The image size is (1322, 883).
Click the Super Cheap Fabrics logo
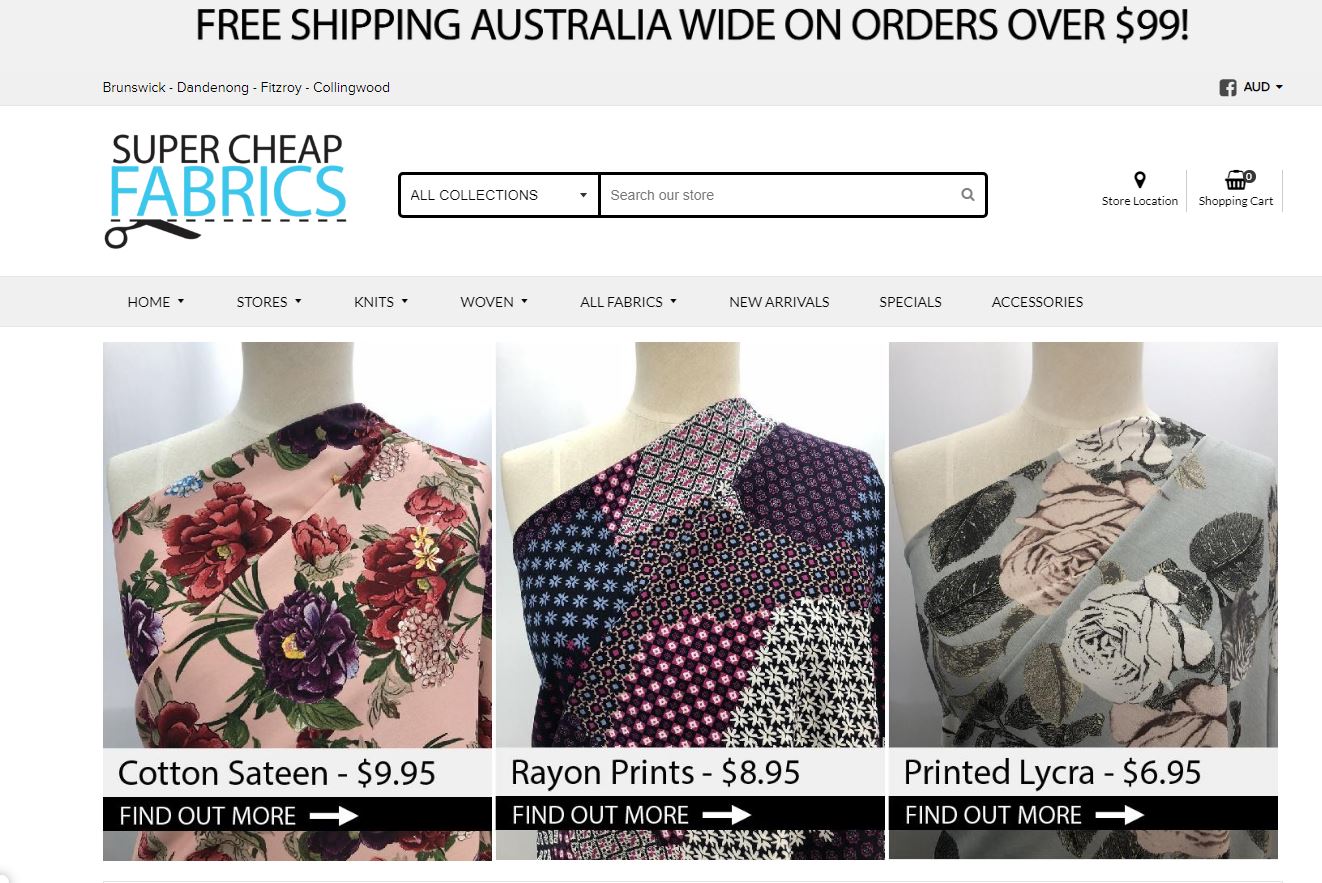(x=226, y=190)
